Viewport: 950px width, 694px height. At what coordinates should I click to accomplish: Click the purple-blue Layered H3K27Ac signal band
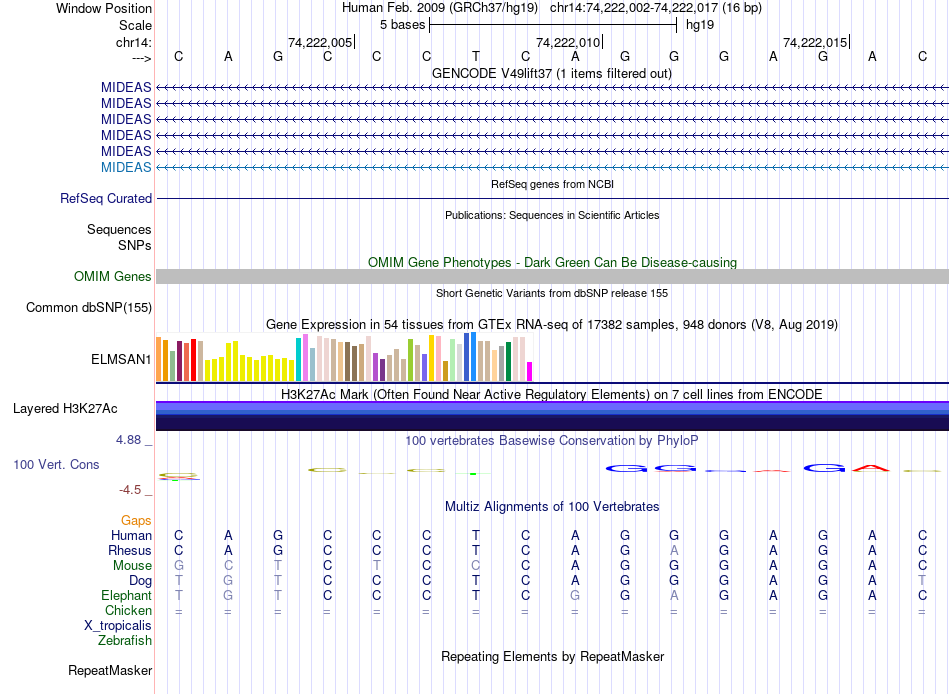(552, 416)
